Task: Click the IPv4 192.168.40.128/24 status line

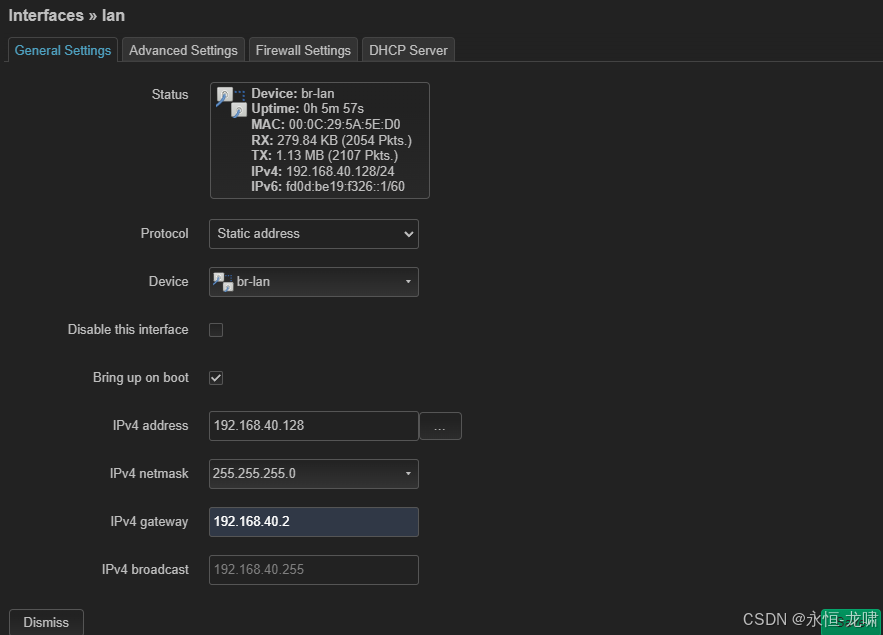Action: 323,171
